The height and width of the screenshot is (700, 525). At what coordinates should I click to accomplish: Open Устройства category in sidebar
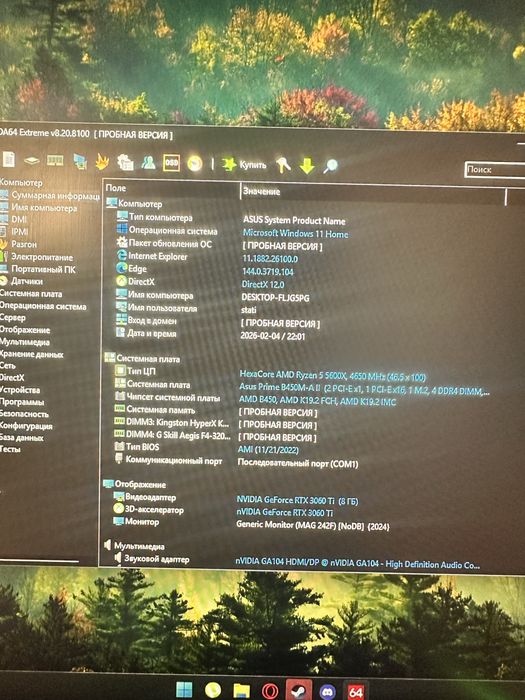pos(20,390)
